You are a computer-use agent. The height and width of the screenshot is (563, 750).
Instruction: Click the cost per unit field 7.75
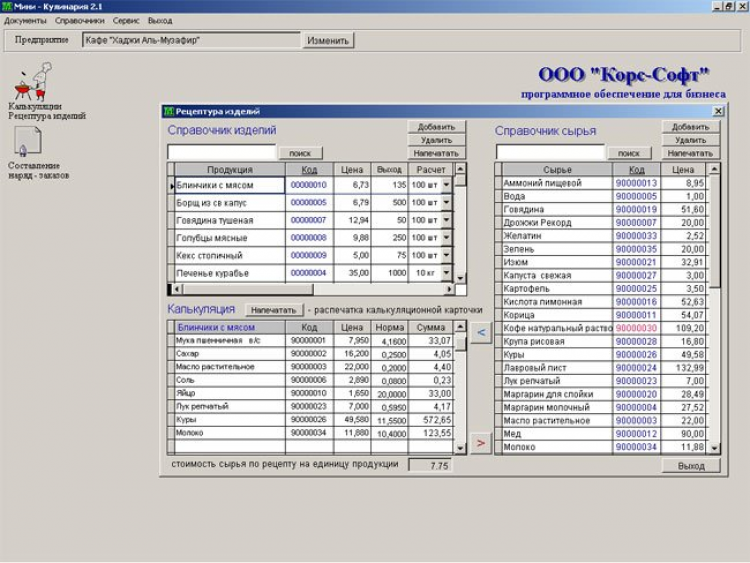pos(430,465)
